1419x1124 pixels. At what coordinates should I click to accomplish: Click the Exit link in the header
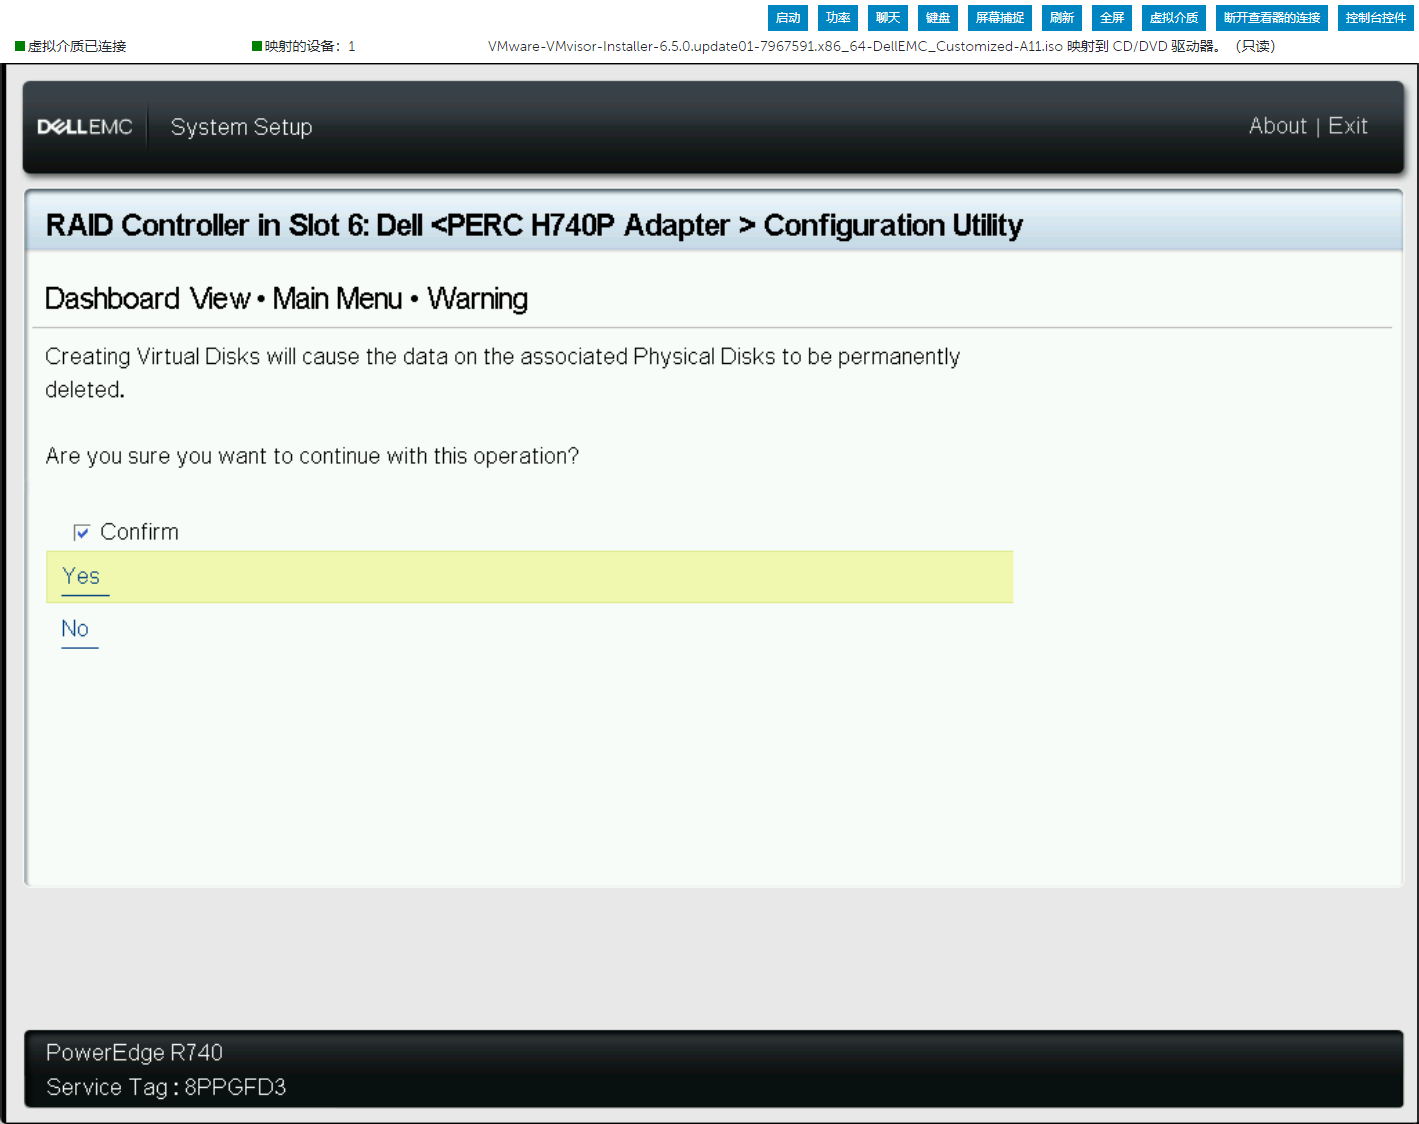pos(1348,126)
